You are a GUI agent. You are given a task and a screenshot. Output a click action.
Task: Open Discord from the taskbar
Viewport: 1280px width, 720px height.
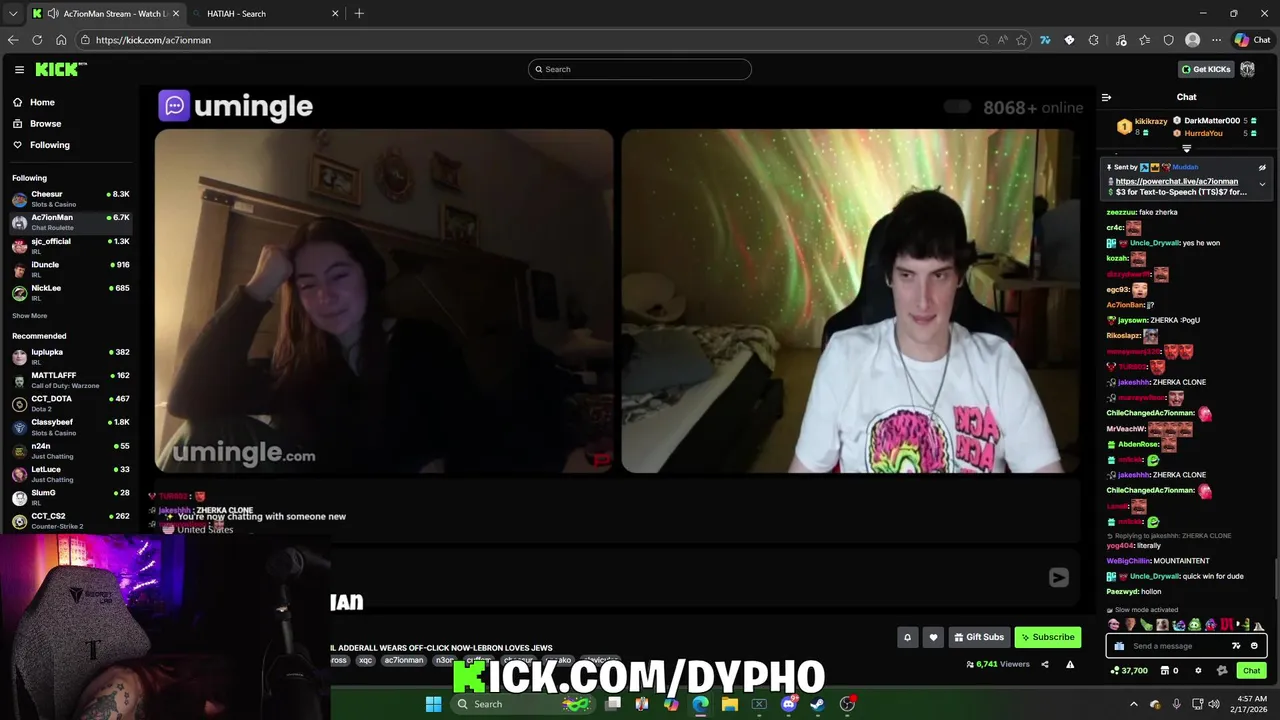click(x=788, y=704)
